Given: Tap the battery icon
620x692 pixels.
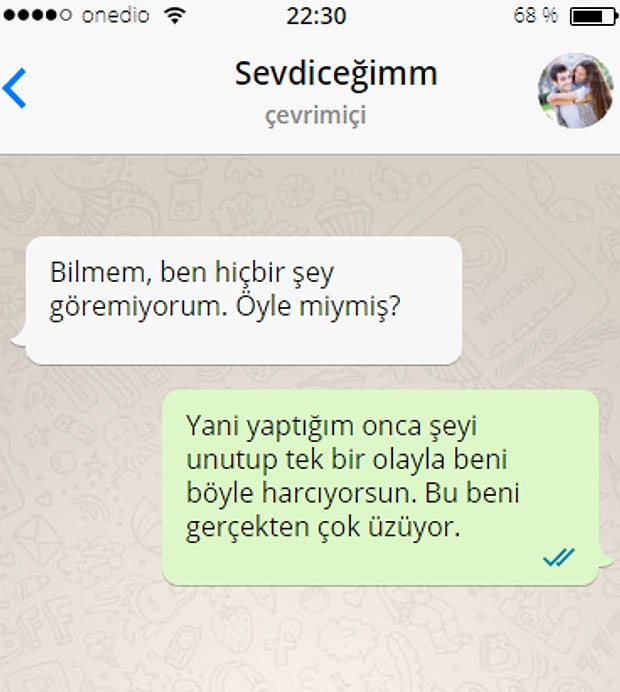Looking at the screenshot, I should pos(594,17).
